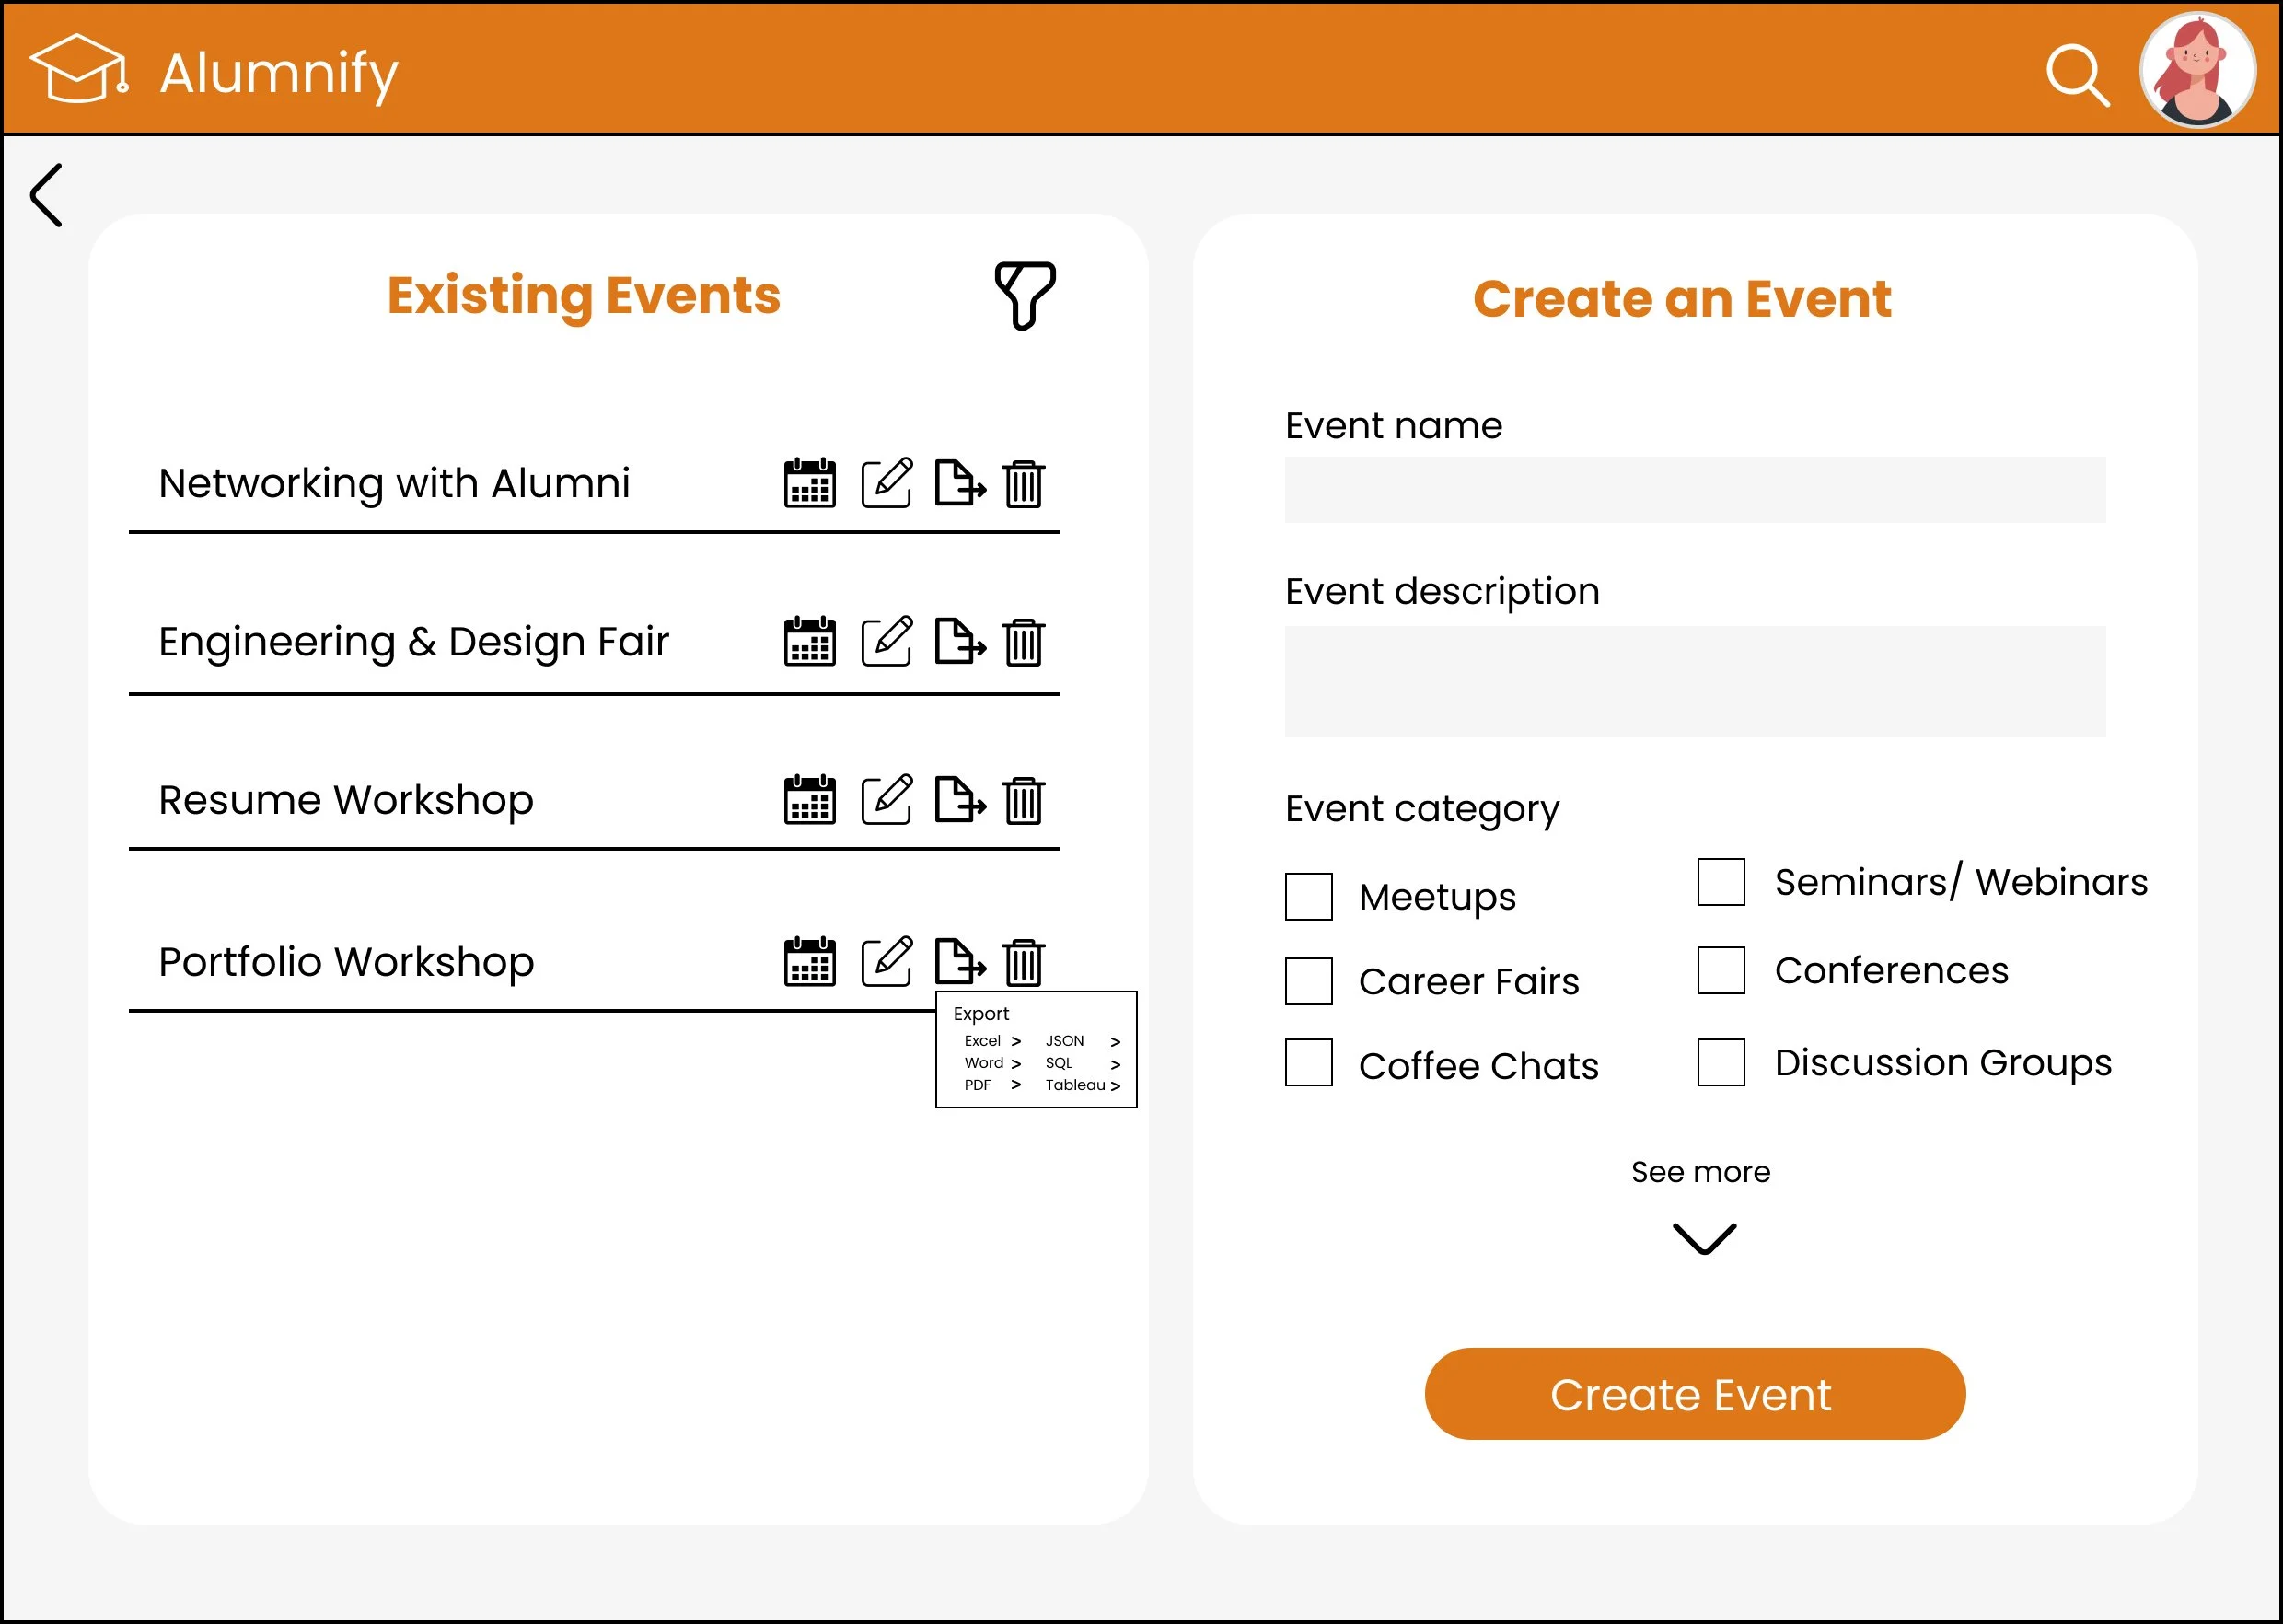Check the Meetups category box
Screen dimensions: 2283x1624
point(1308,896)
